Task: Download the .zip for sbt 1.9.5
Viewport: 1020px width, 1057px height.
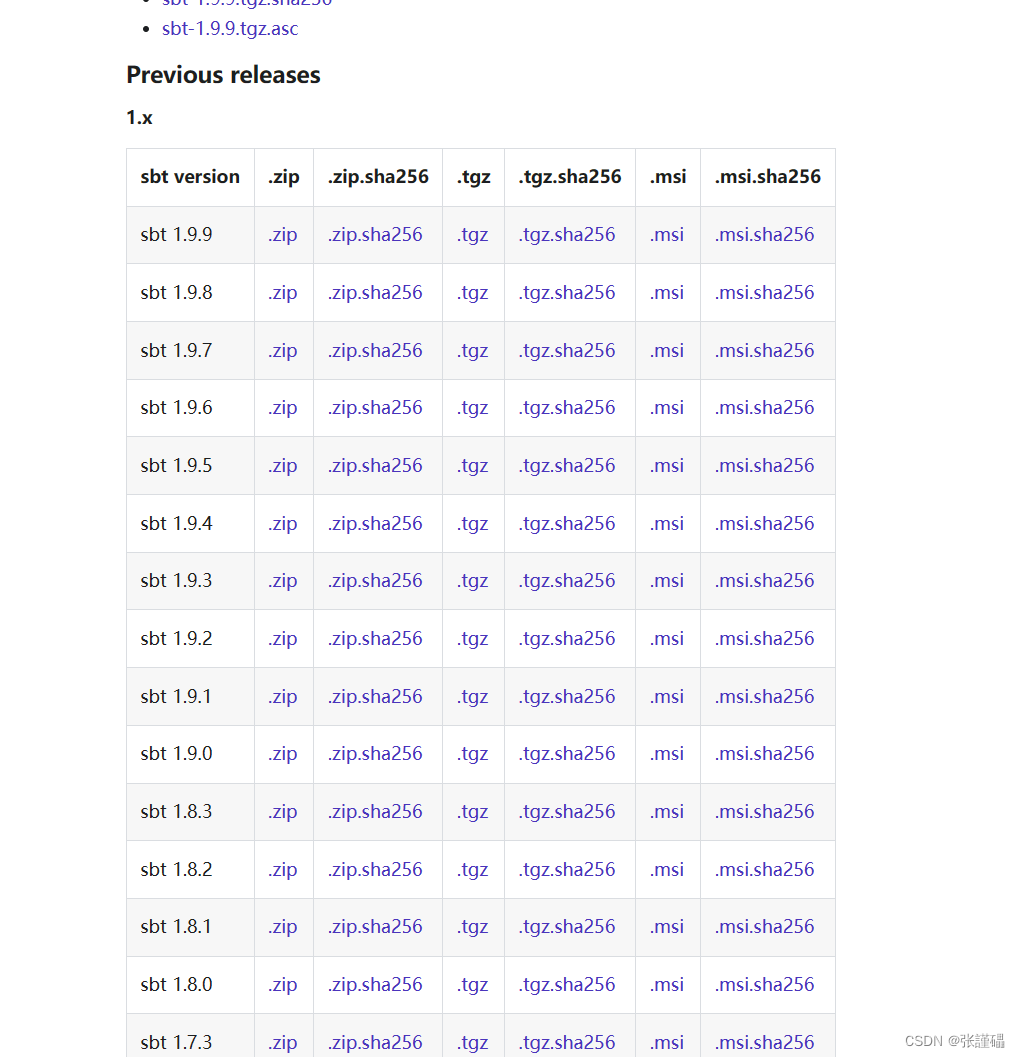Action: 283,466
